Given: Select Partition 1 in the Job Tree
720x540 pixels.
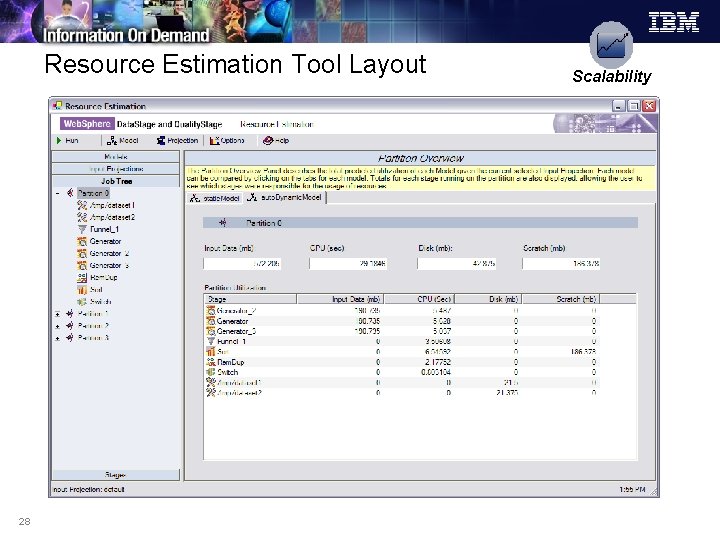Looking at the screenshot, I should coord(93,314).
